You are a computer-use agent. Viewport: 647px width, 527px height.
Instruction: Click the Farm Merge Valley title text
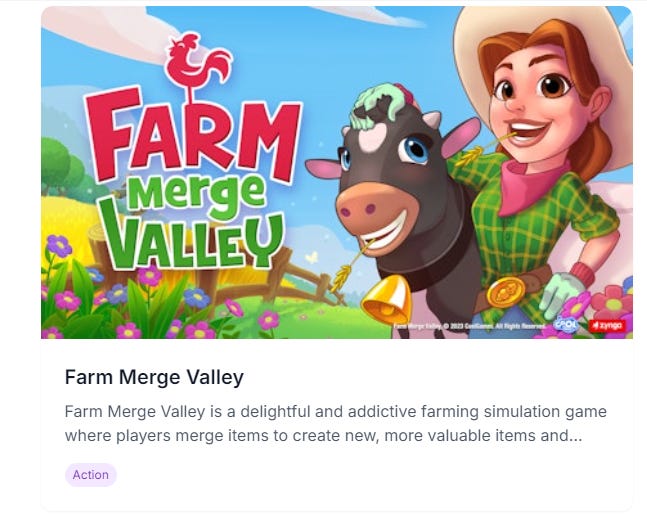click(154, 377)
